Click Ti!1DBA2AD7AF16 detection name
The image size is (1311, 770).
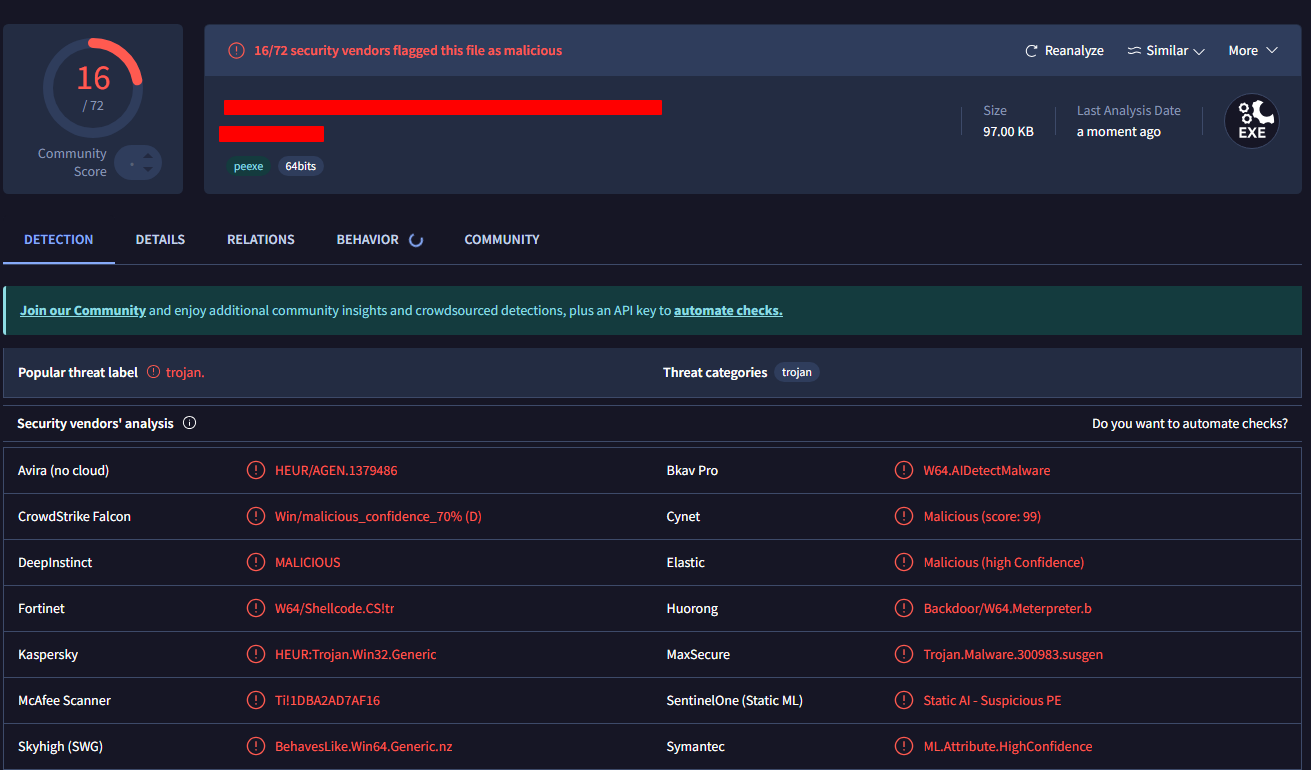327,700
